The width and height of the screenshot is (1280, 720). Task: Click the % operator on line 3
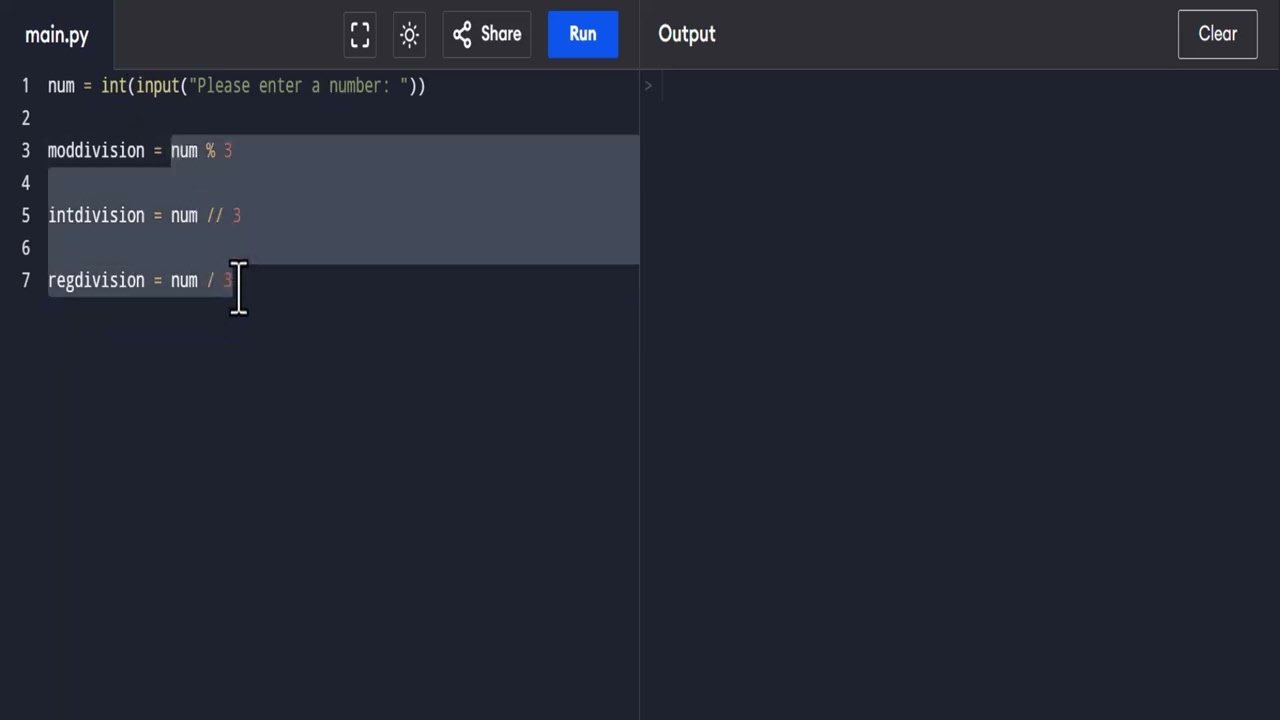210,151
